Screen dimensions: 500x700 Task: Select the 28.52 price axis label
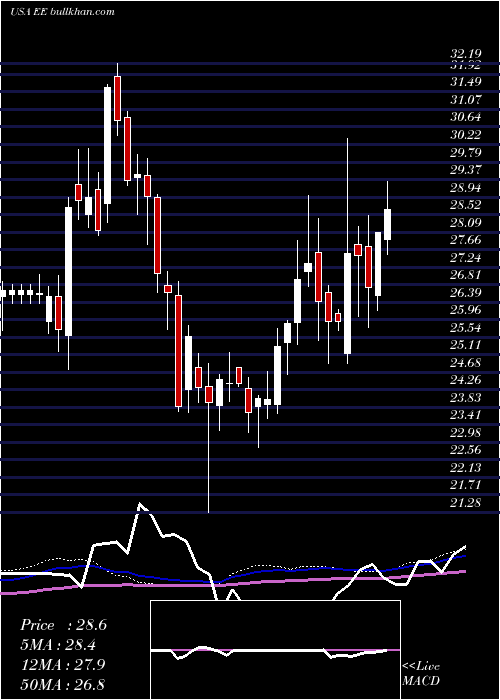coord(465,205)
